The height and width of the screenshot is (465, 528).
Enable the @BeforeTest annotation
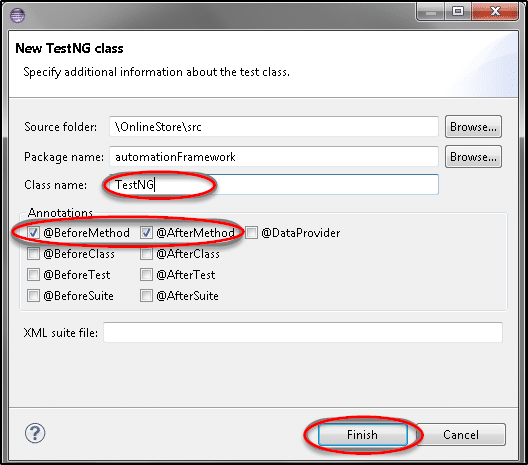pyautogui.click(x=33, y=275)
